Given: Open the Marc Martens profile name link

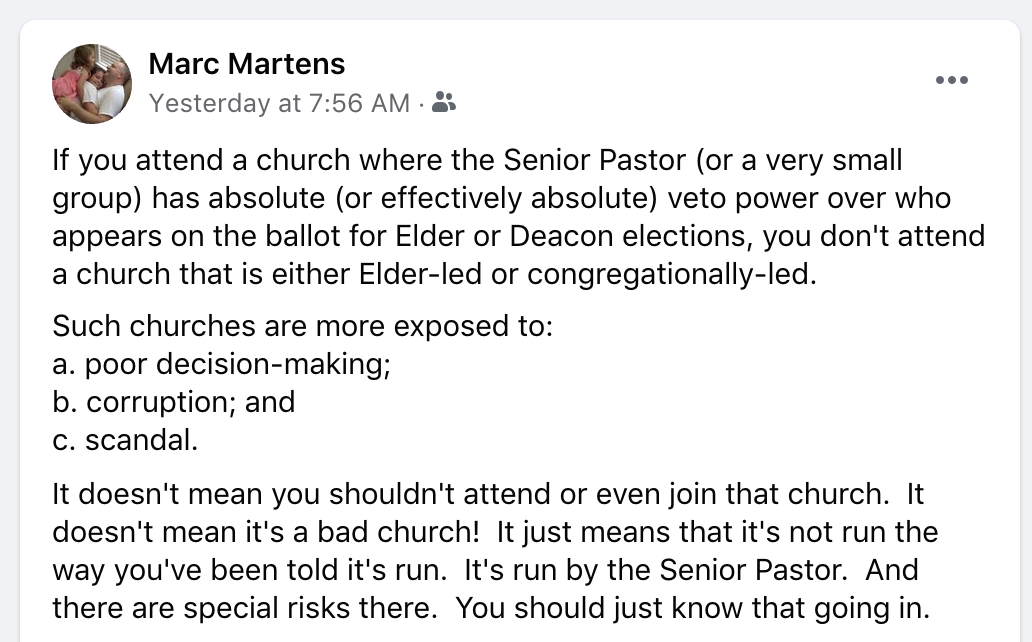Looking at the screenshot, I should (246, 64).
